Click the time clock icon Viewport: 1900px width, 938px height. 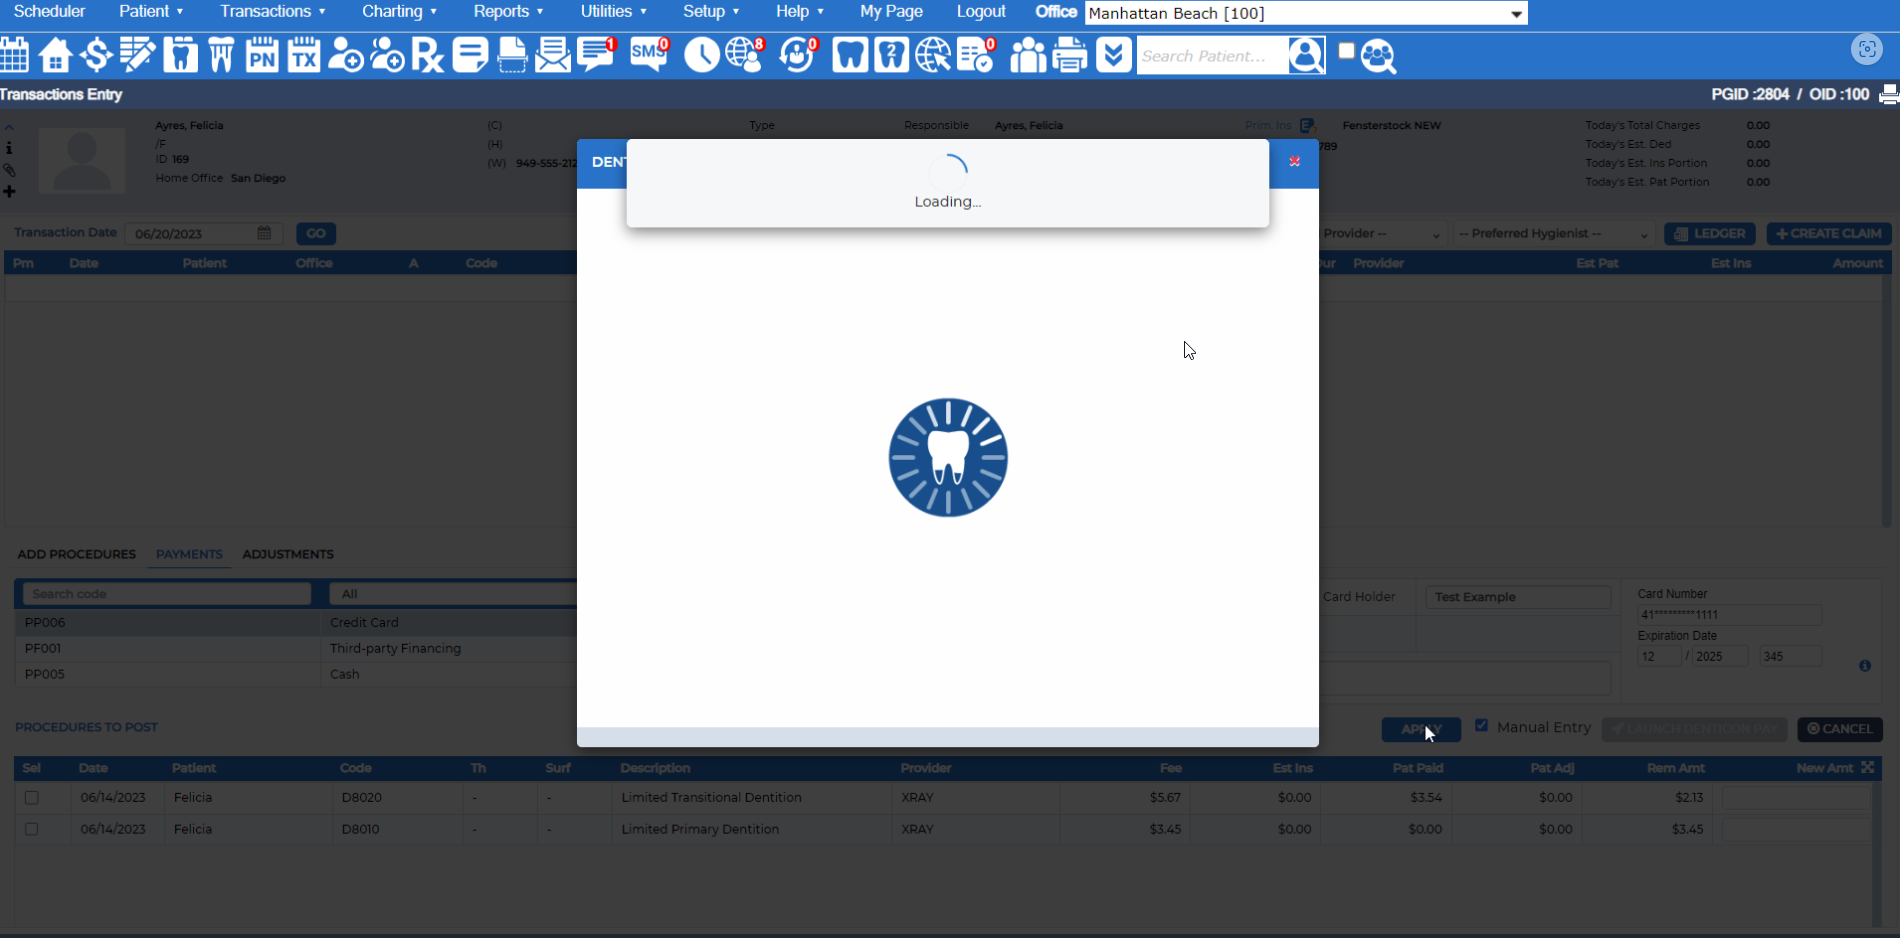702,55
